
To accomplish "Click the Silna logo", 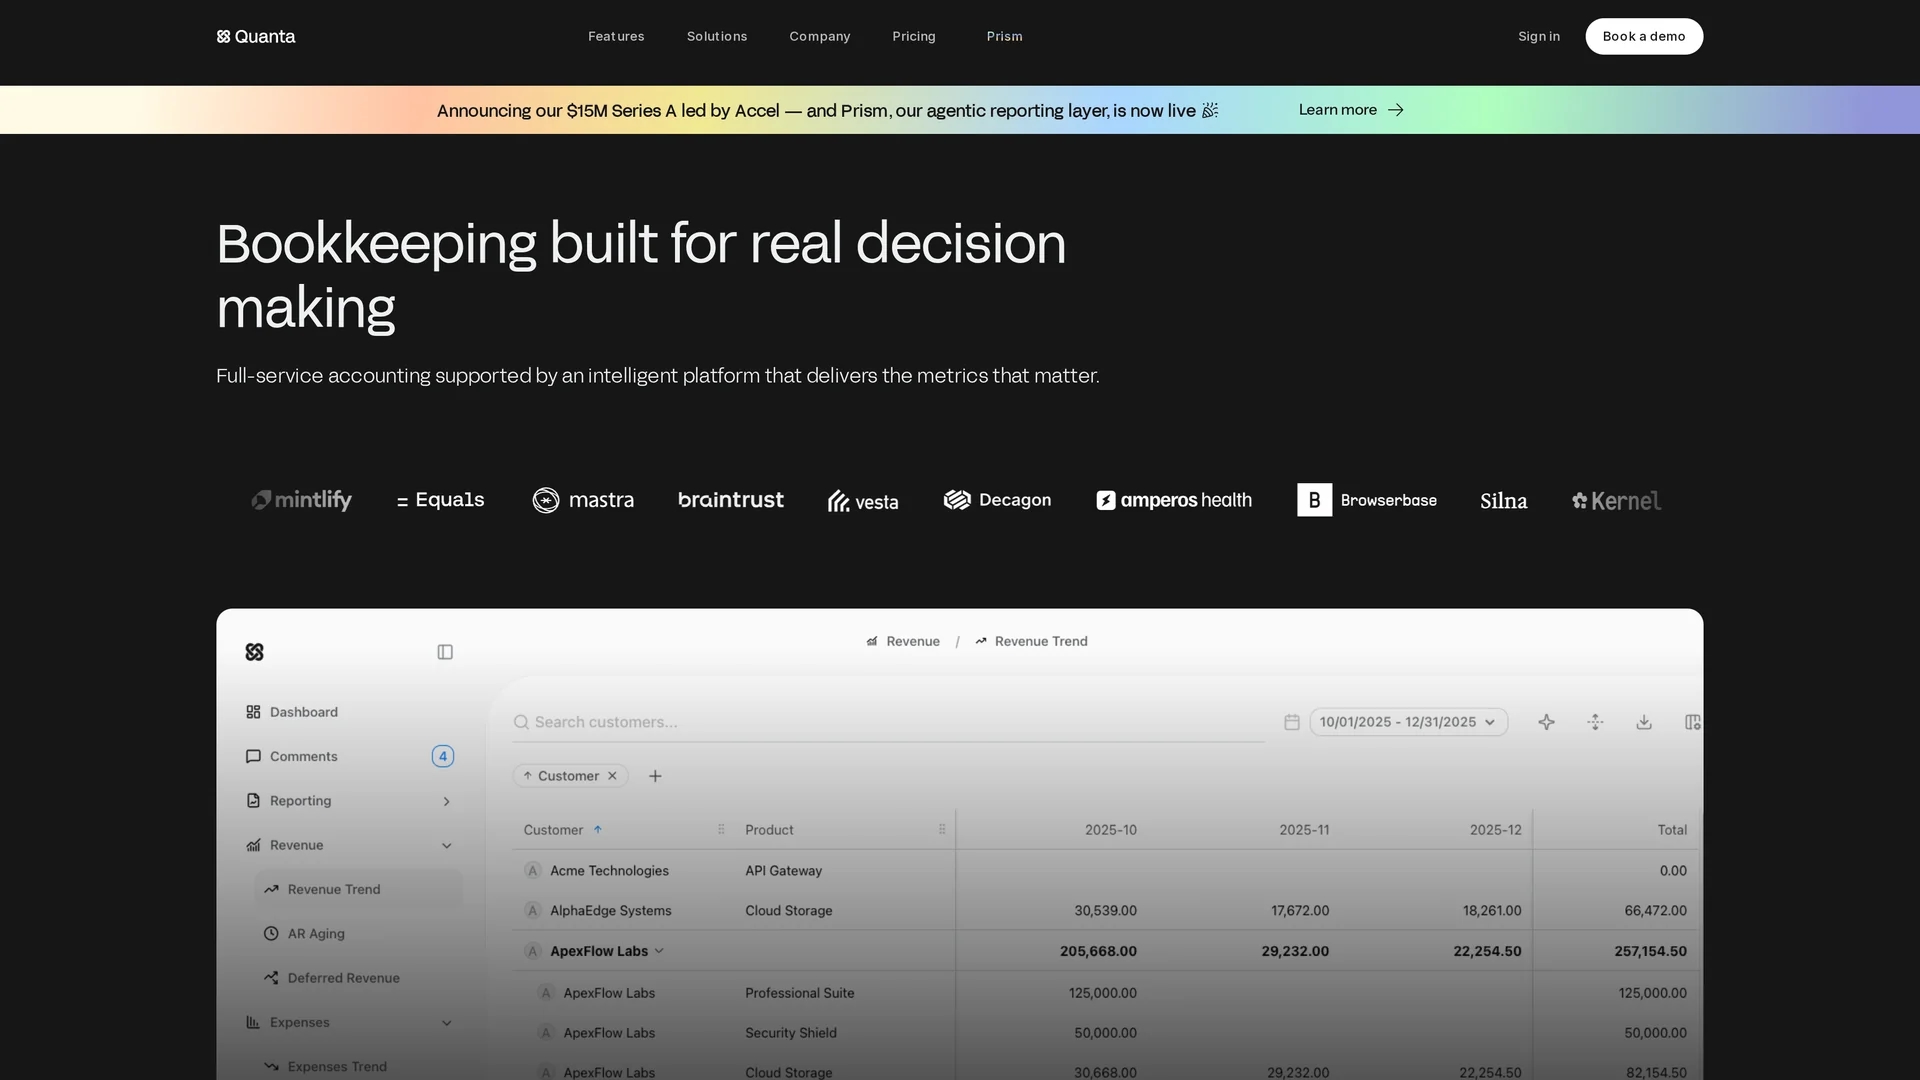I will (1504, 501).
